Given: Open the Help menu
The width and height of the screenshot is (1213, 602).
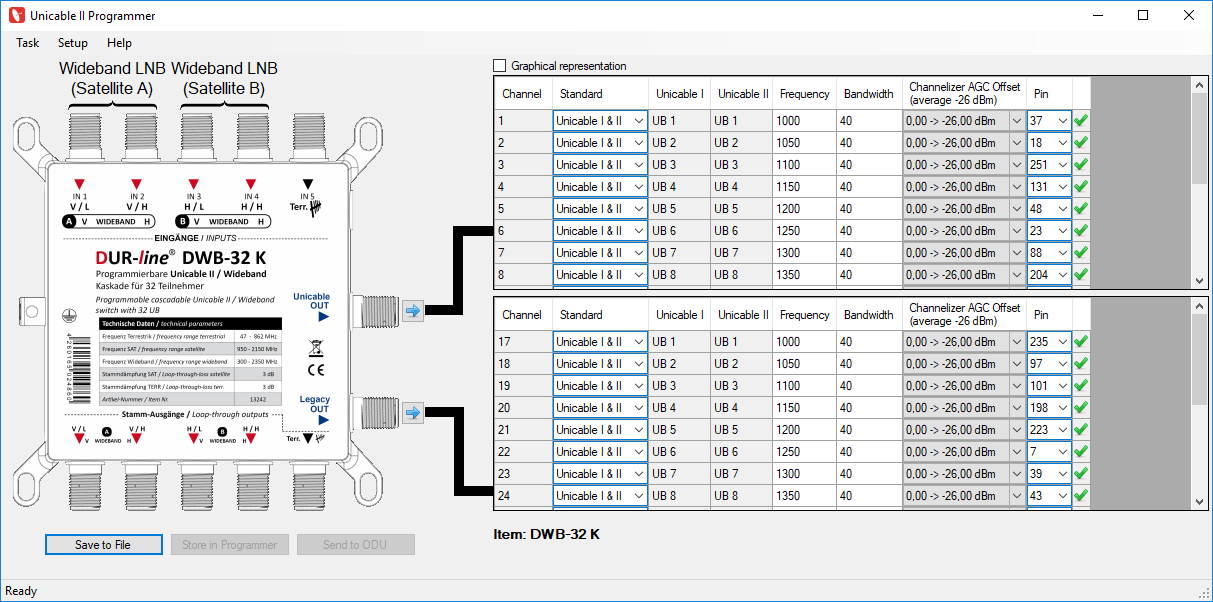Looking at the screenshot, I should click(119, 43).
